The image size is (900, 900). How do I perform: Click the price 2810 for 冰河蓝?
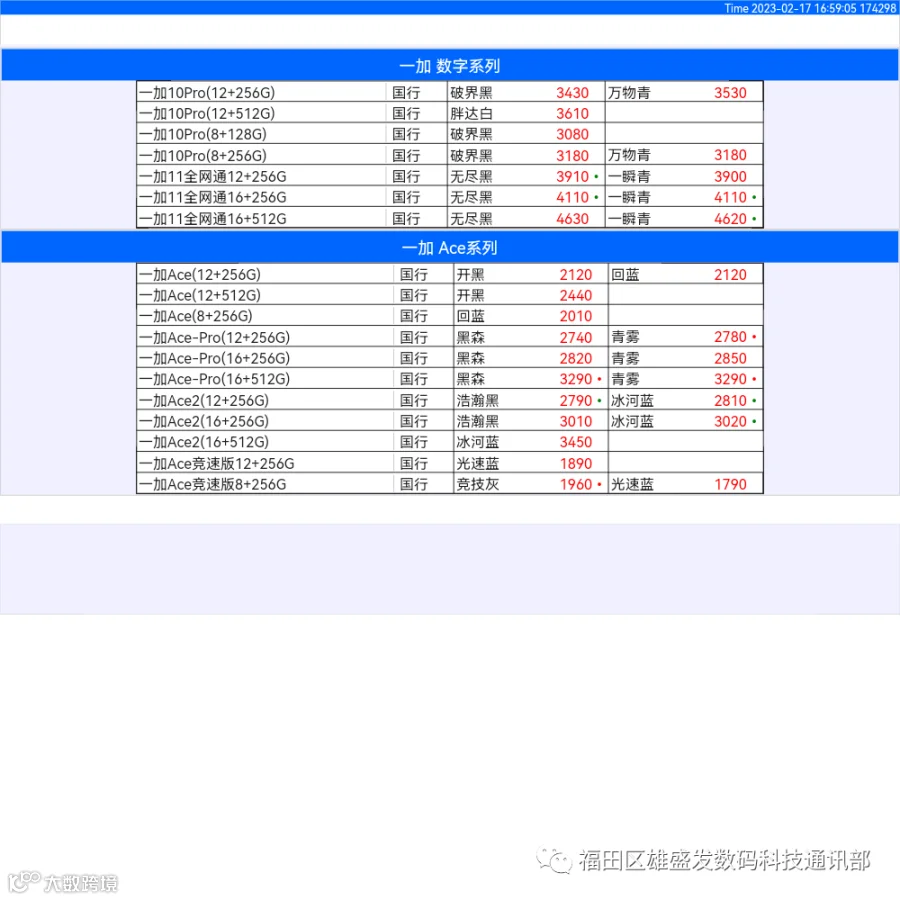[x=730, y=400]
